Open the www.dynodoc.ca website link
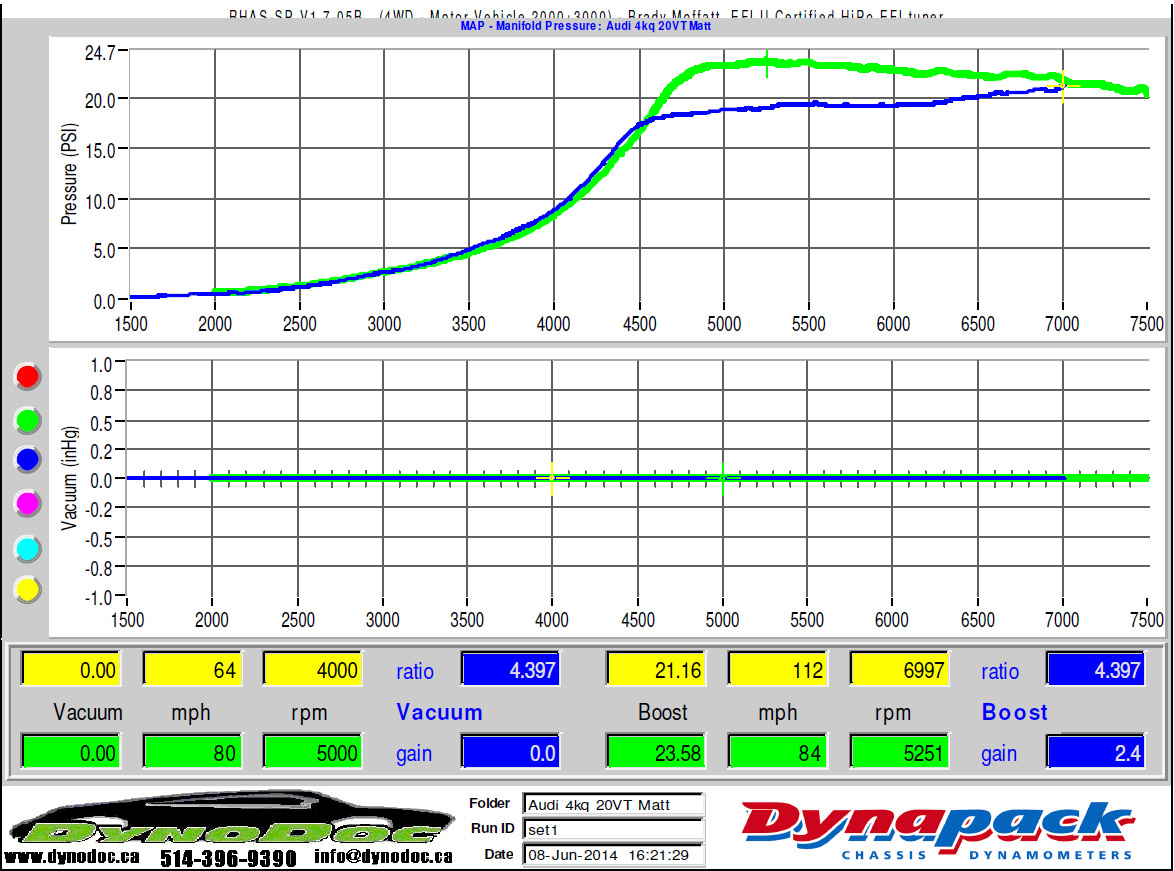This screenshot has width=1174, height=871. [72, 857]
